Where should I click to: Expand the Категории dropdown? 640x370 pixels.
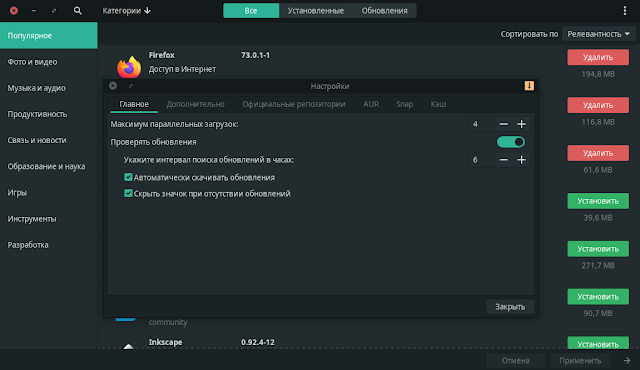[127, 11]
